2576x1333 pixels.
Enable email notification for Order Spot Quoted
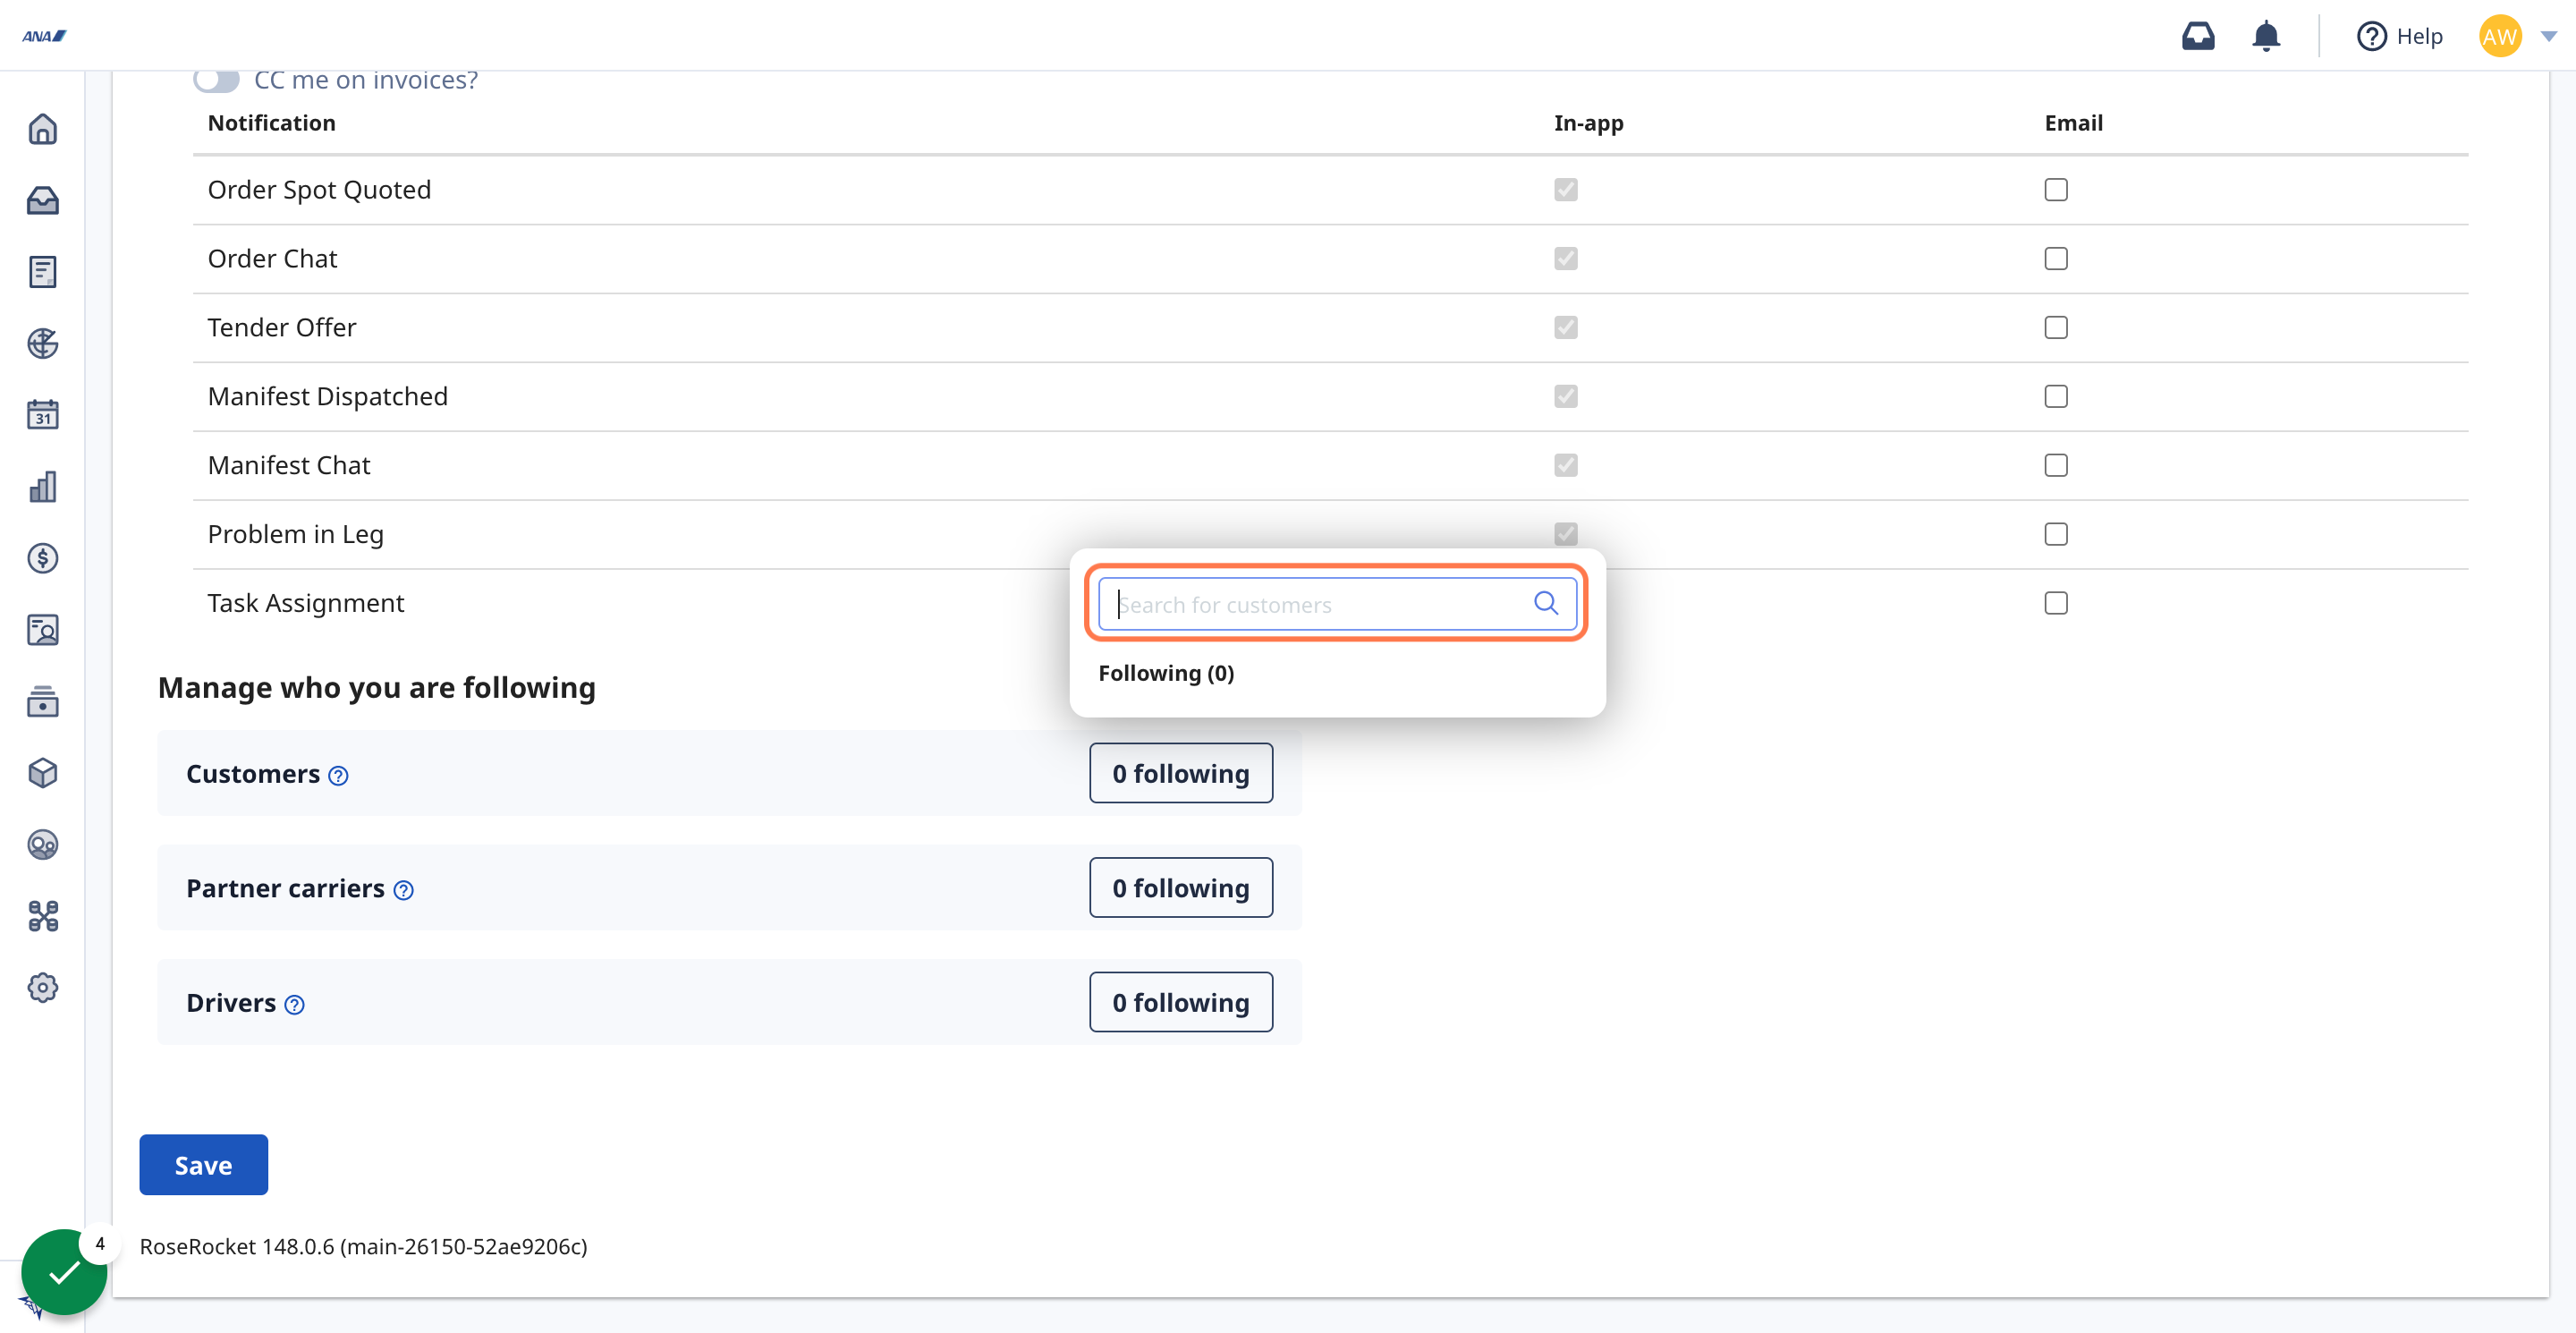[2056, 189]
